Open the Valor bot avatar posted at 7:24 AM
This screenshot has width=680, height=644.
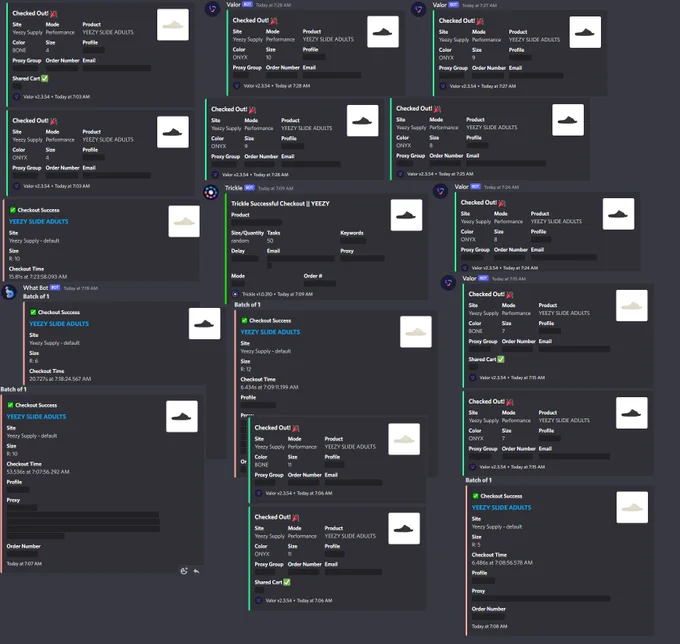[441, 191]
